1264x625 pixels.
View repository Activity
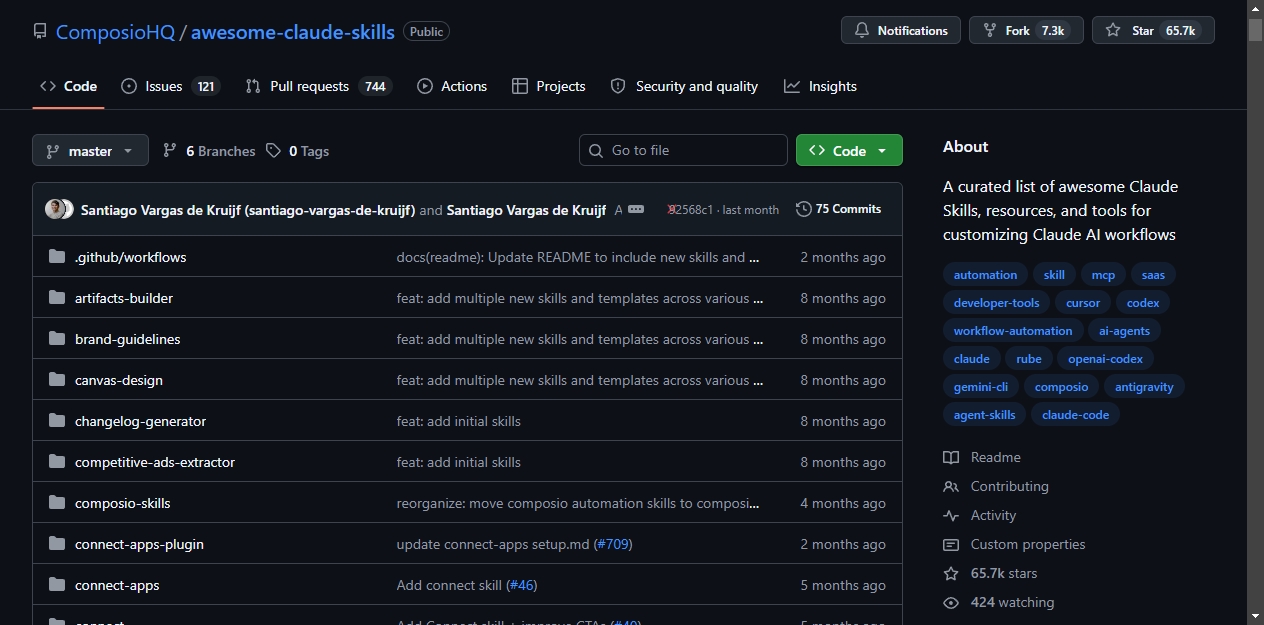pyautogui.click(x=979, y=515)
